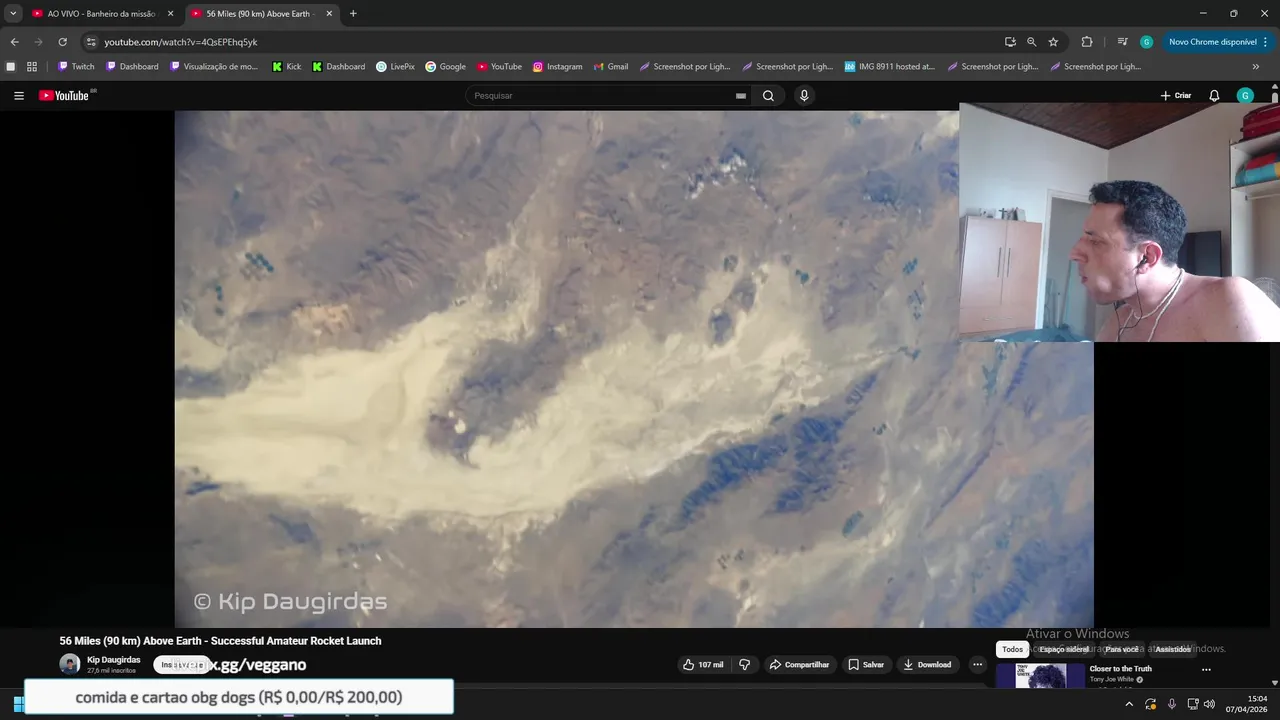Viewport: 1280px width, 720px height.
Task: Click the Download button
Action: click(927, 664)
